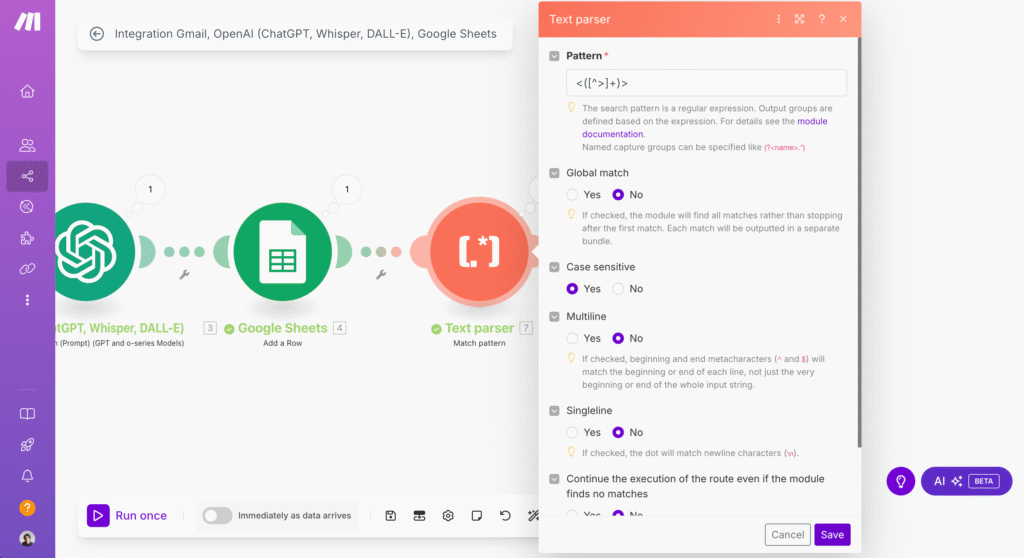Toggle the Singleline map checkbox
This screenshot has height=558, width=1024.
(x=554, y=411)
